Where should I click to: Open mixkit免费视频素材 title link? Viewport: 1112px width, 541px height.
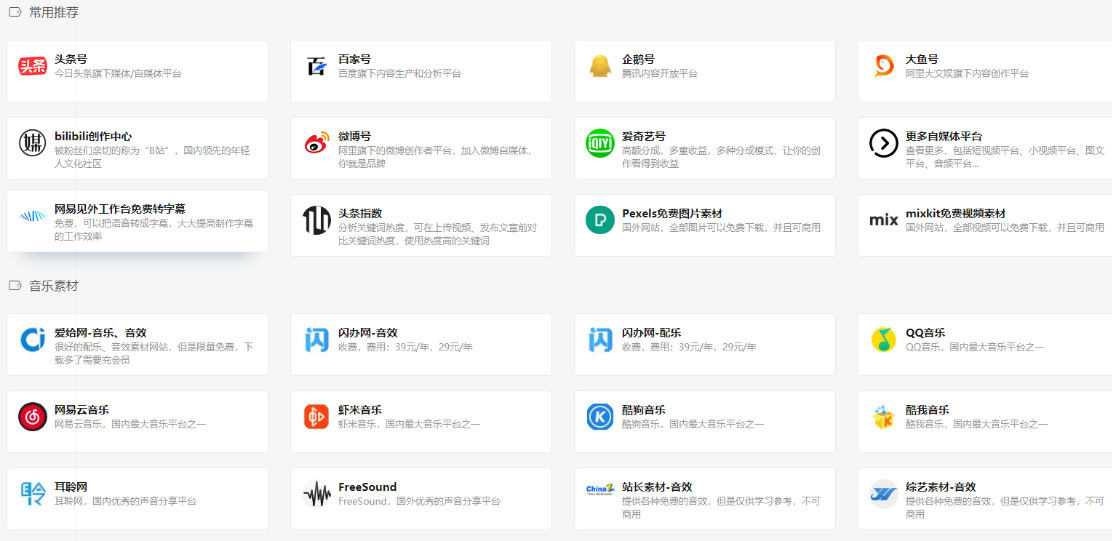pos(955,213)
